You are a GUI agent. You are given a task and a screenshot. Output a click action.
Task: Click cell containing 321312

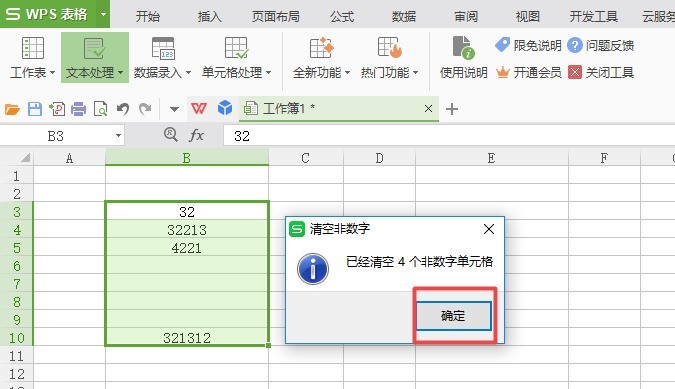[187, 338]
